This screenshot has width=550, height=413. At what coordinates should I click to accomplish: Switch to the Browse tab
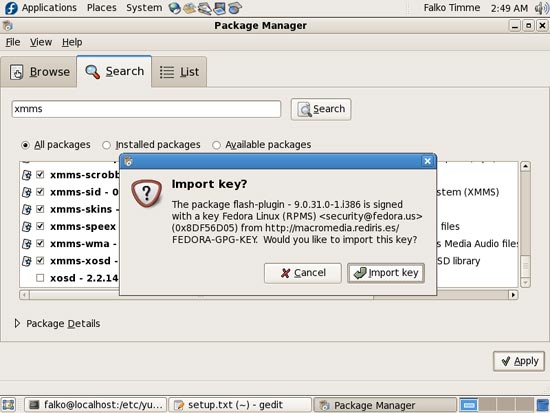39,72
